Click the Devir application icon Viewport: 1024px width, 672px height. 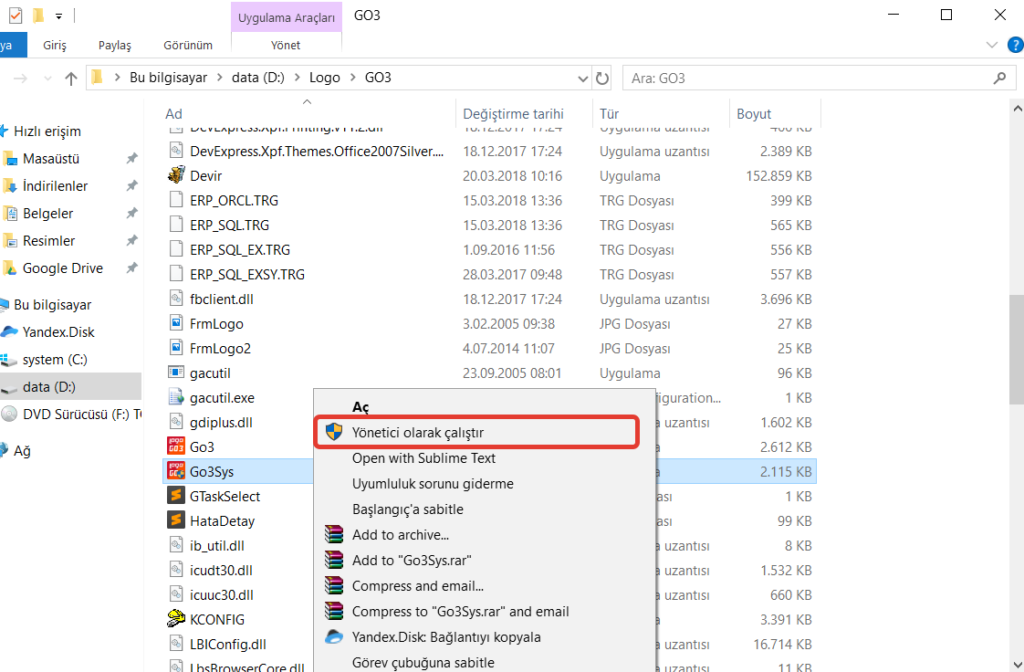pyautogui.click(x=175, y=176)
